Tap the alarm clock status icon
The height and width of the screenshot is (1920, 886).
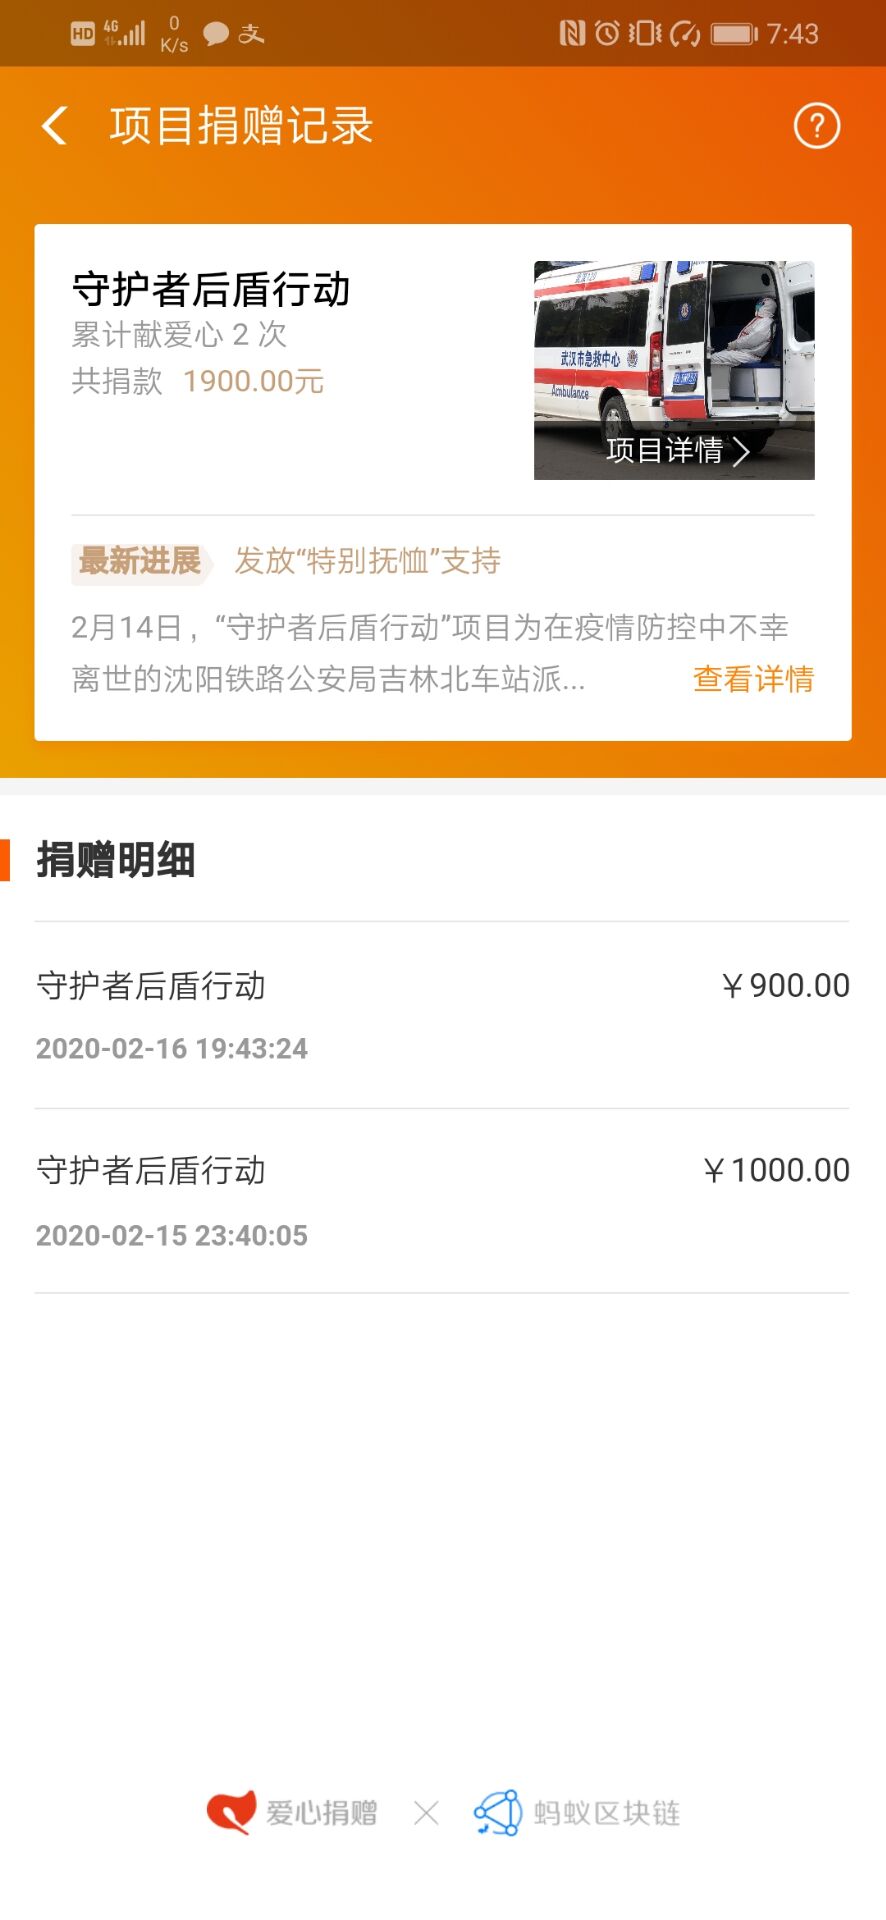pyautogui.click(x=607, y=34)
